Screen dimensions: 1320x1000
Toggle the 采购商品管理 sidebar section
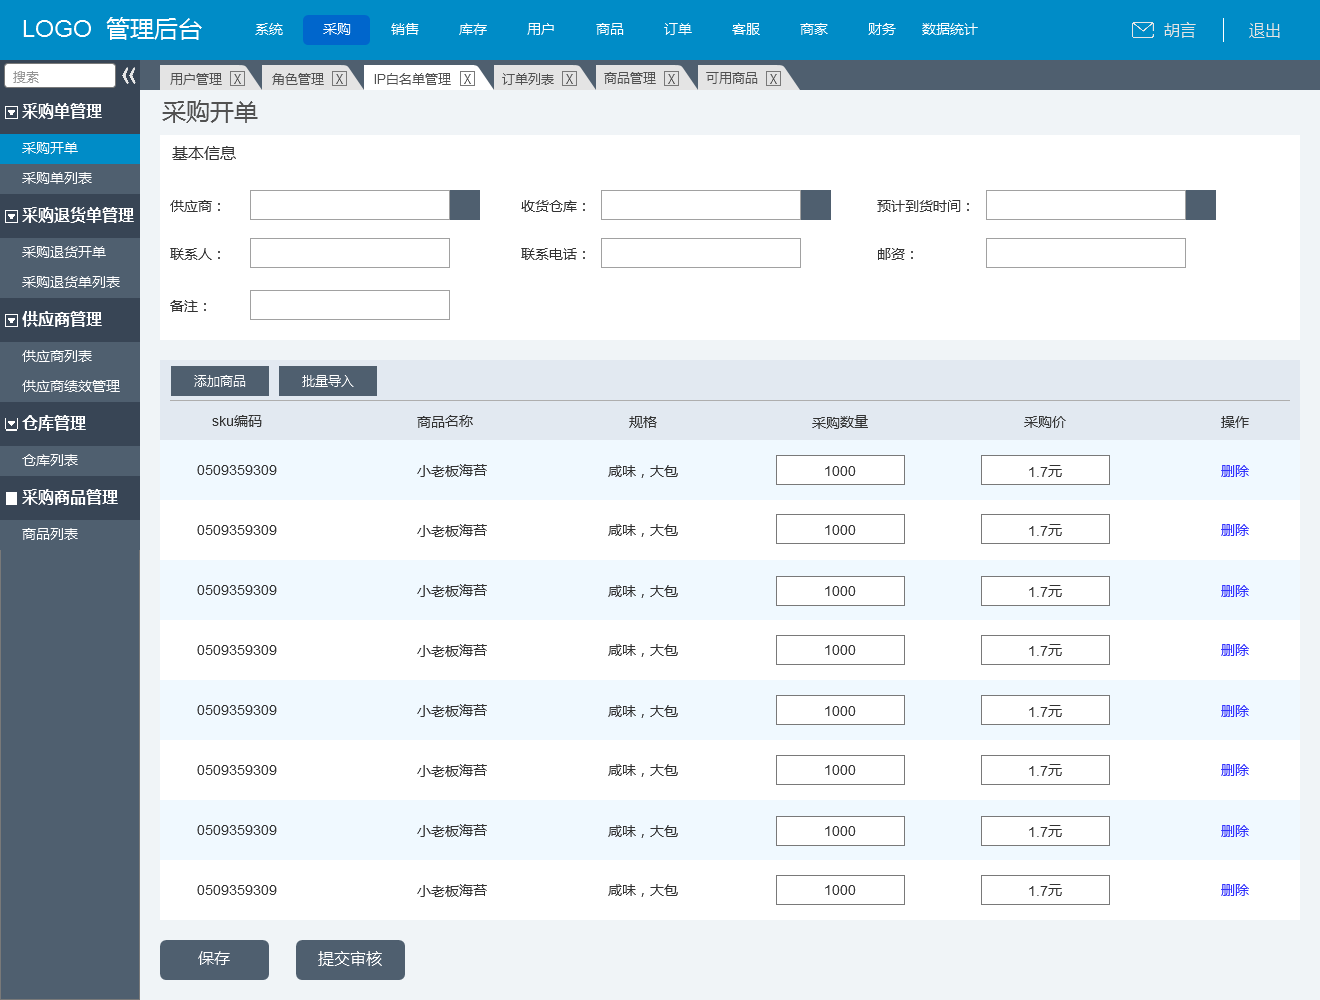point(12,499)
